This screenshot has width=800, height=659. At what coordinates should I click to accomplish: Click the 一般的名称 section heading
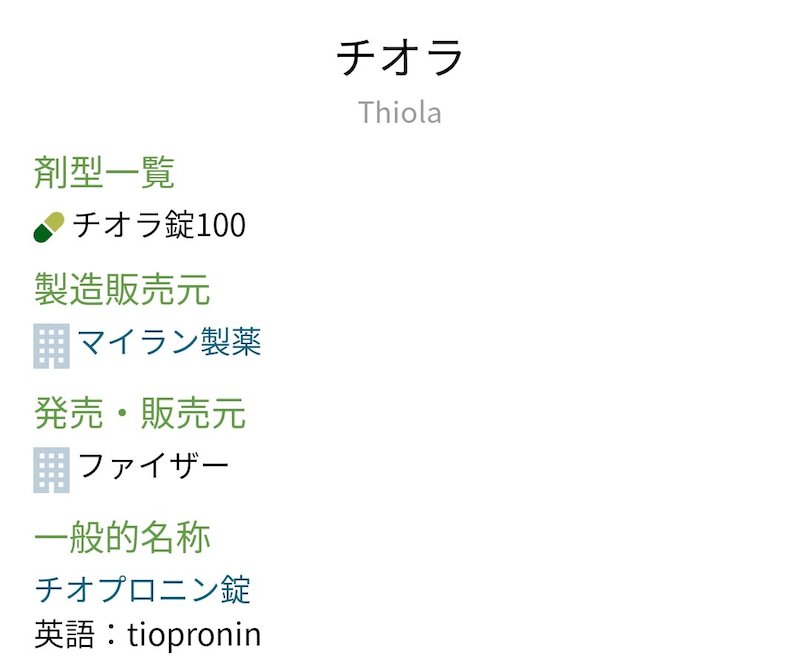[x=122, y=537]
